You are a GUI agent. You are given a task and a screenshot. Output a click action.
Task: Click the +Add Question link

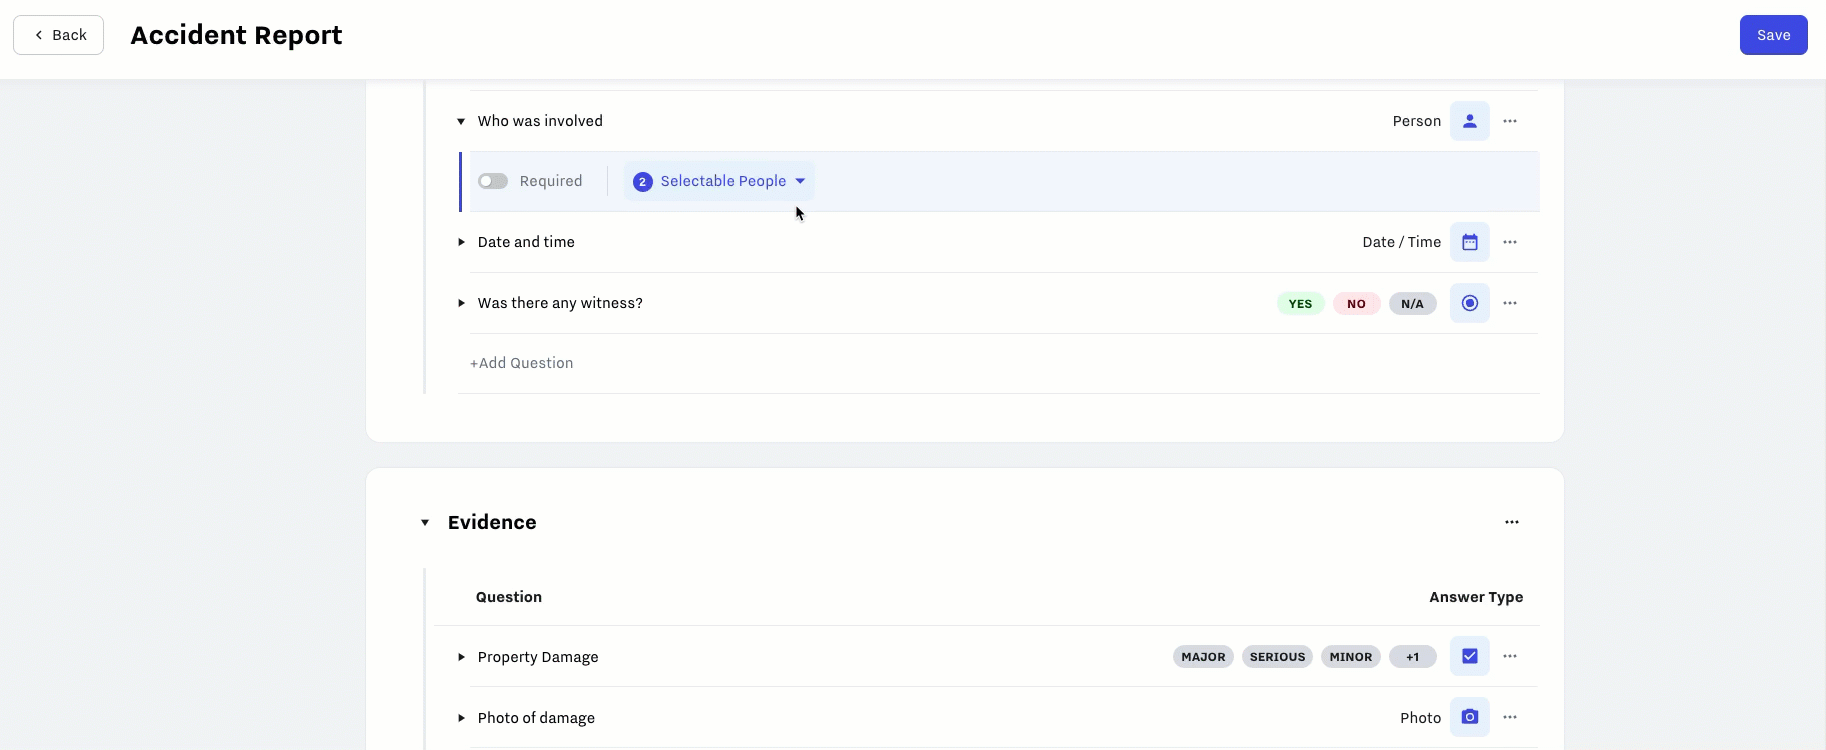pos(522,363)
